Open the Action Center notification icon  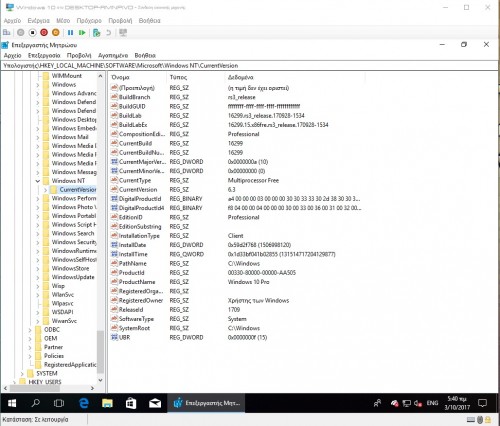coord(482,403)
